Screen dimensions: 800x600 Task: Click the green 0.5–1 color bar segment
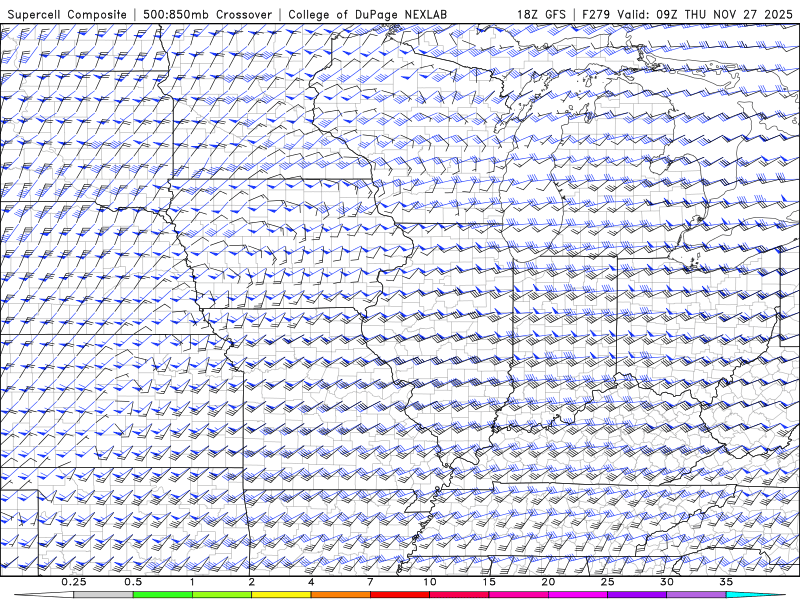(x=163, y=595)
